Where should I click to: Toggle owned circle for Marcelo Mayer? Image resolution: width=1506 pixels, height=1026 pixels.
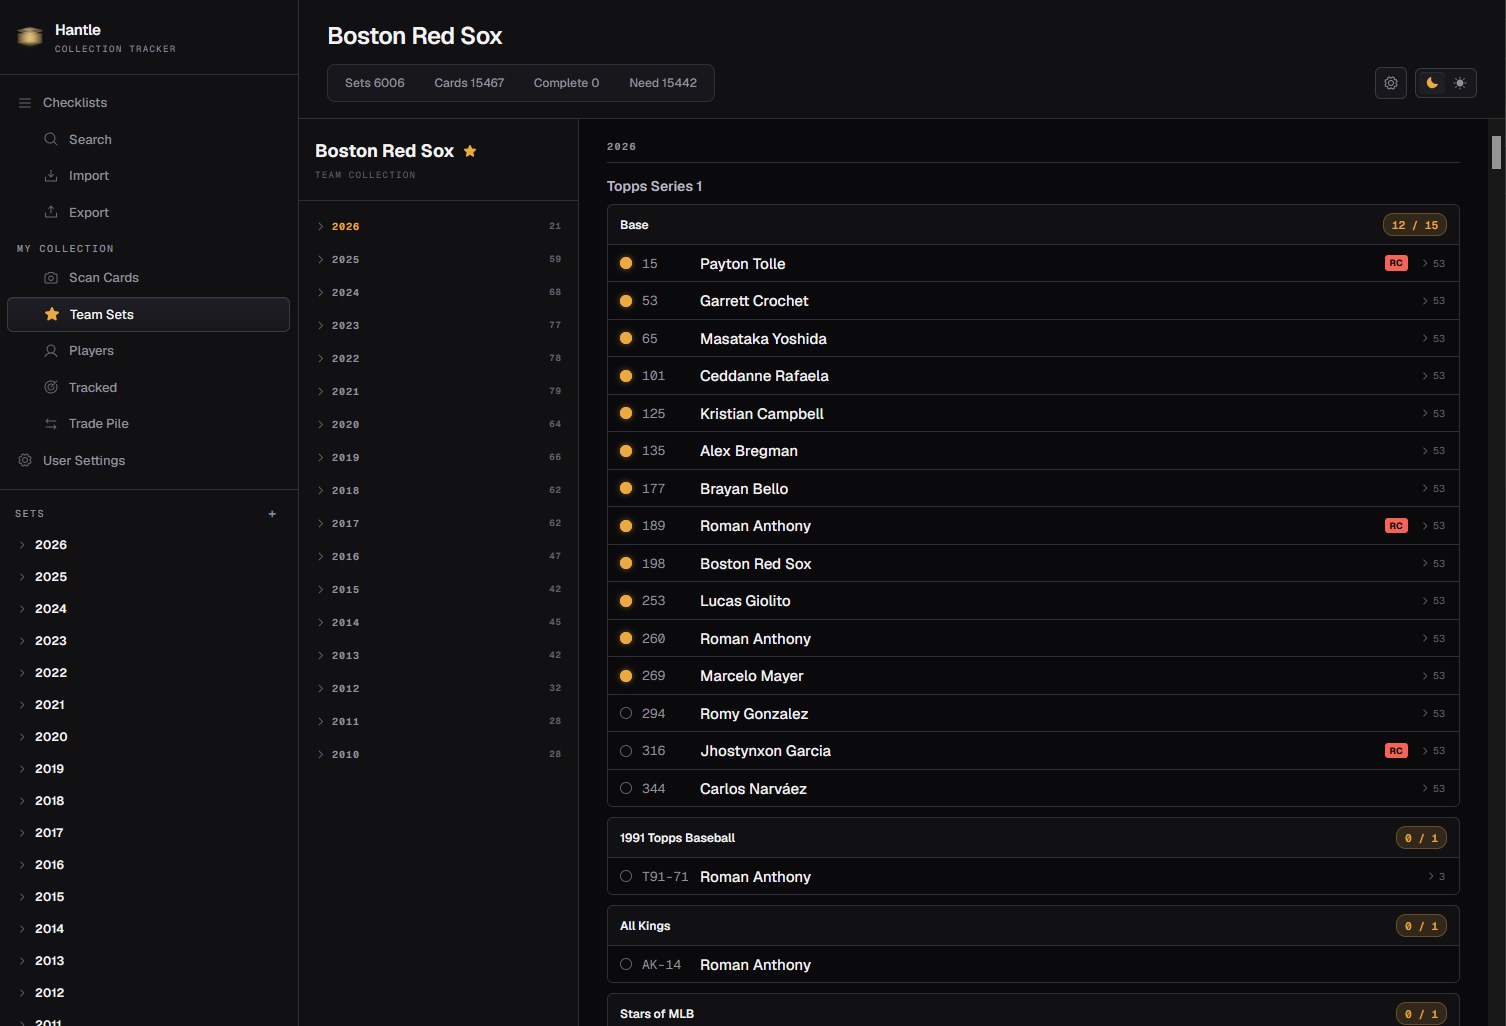tap(626, 676)
